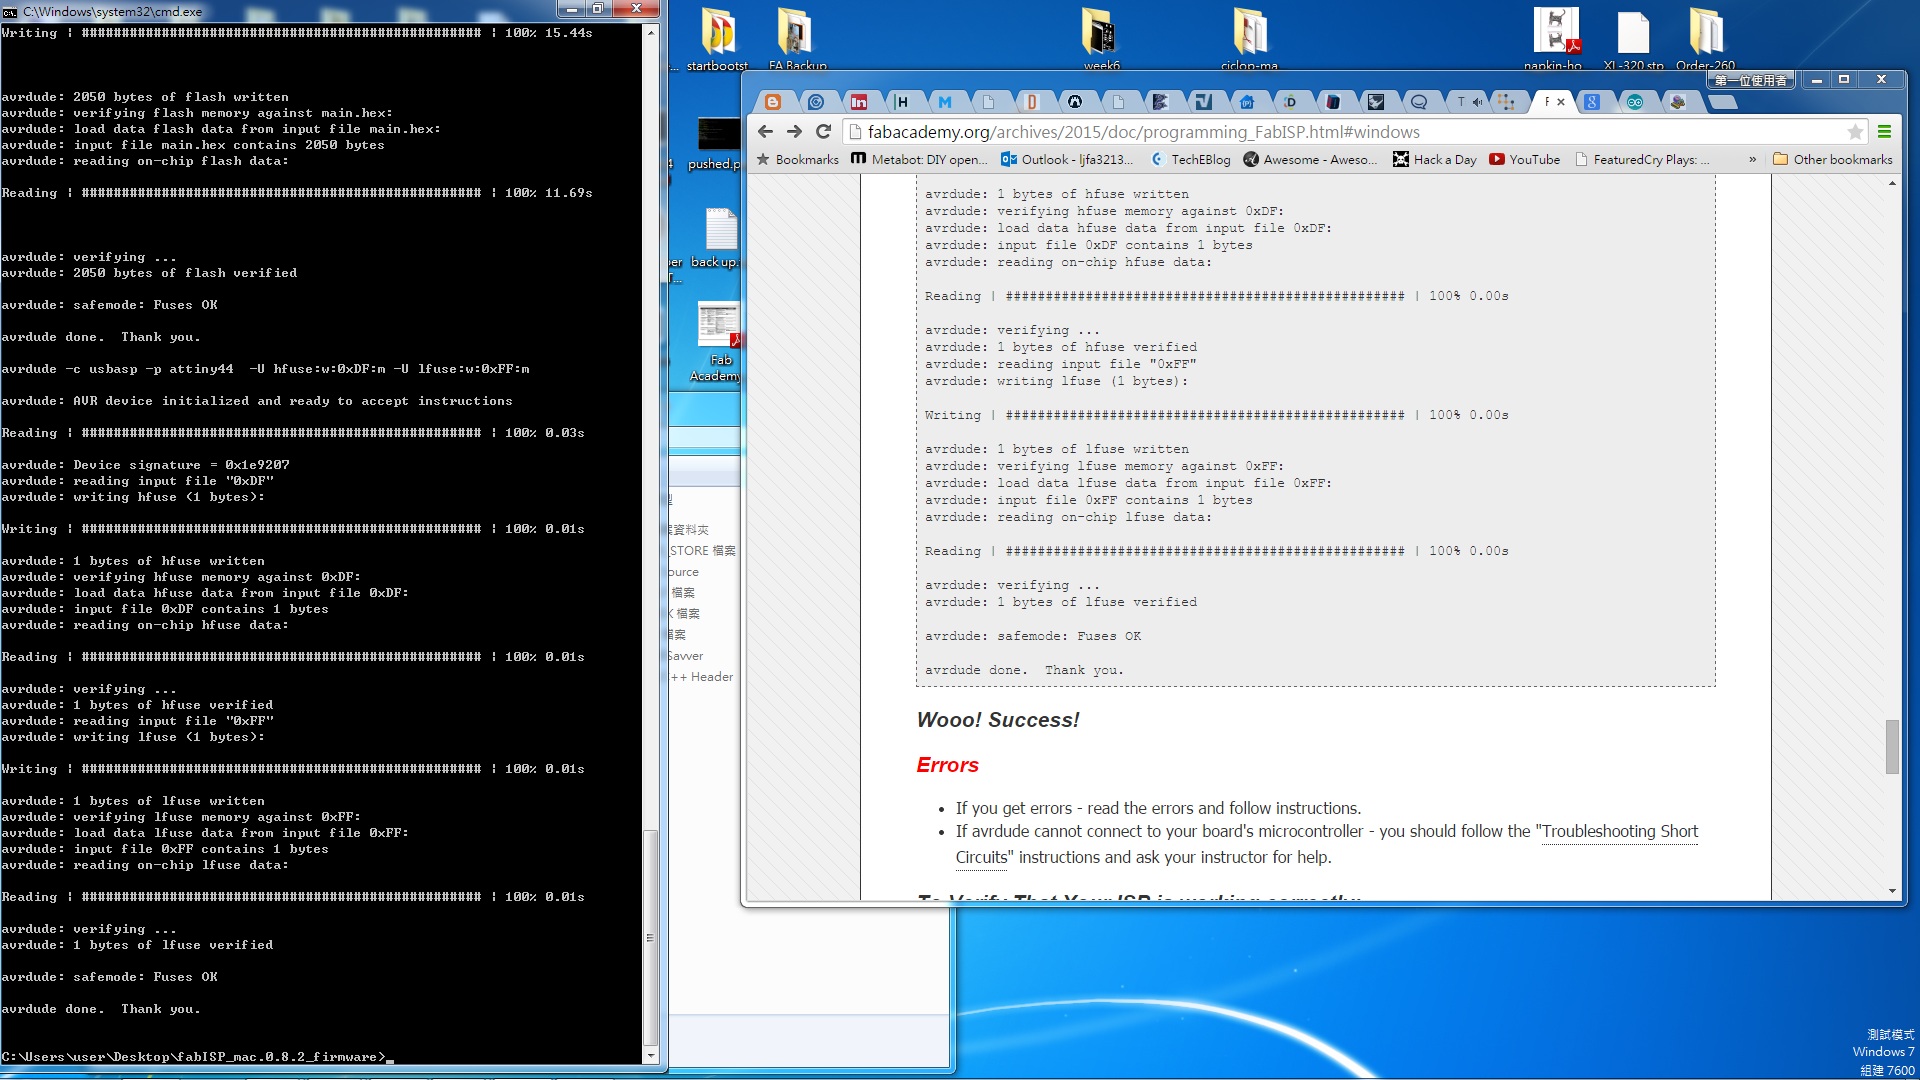Reload the FabISP page
The width and height of the screenshot is (1920, 1080).
(823, 132)
